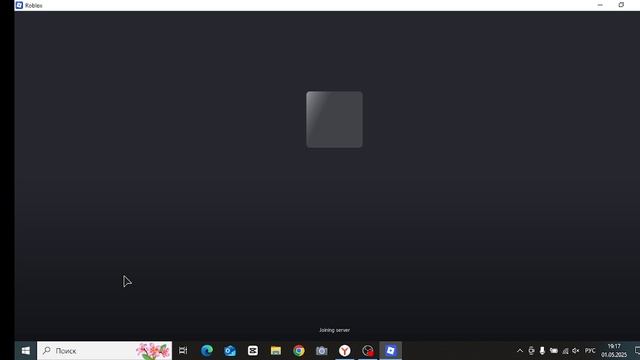Open the notification center icon

(637, 351)
